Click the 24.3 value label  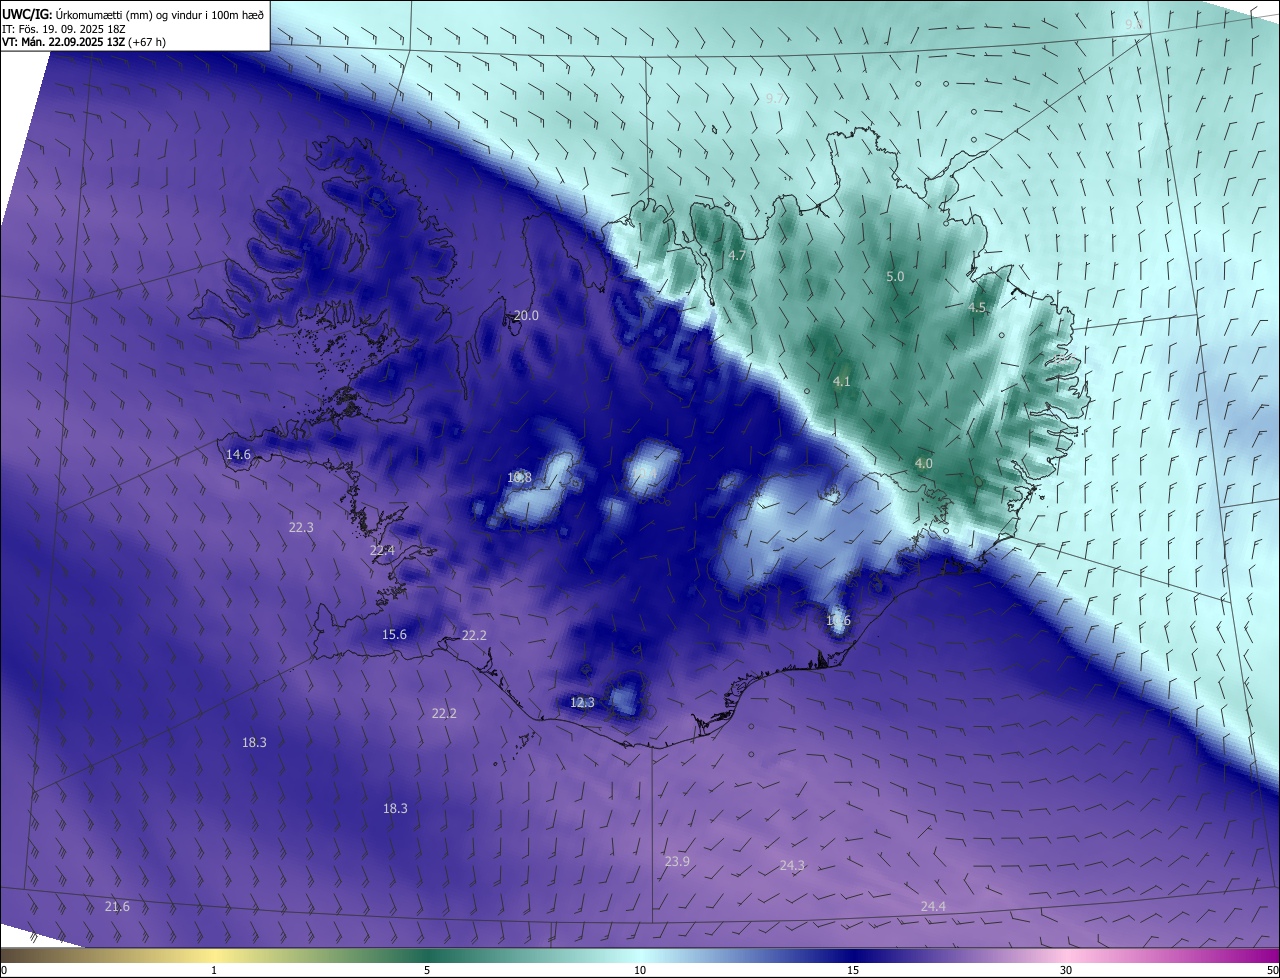(792, 865)
